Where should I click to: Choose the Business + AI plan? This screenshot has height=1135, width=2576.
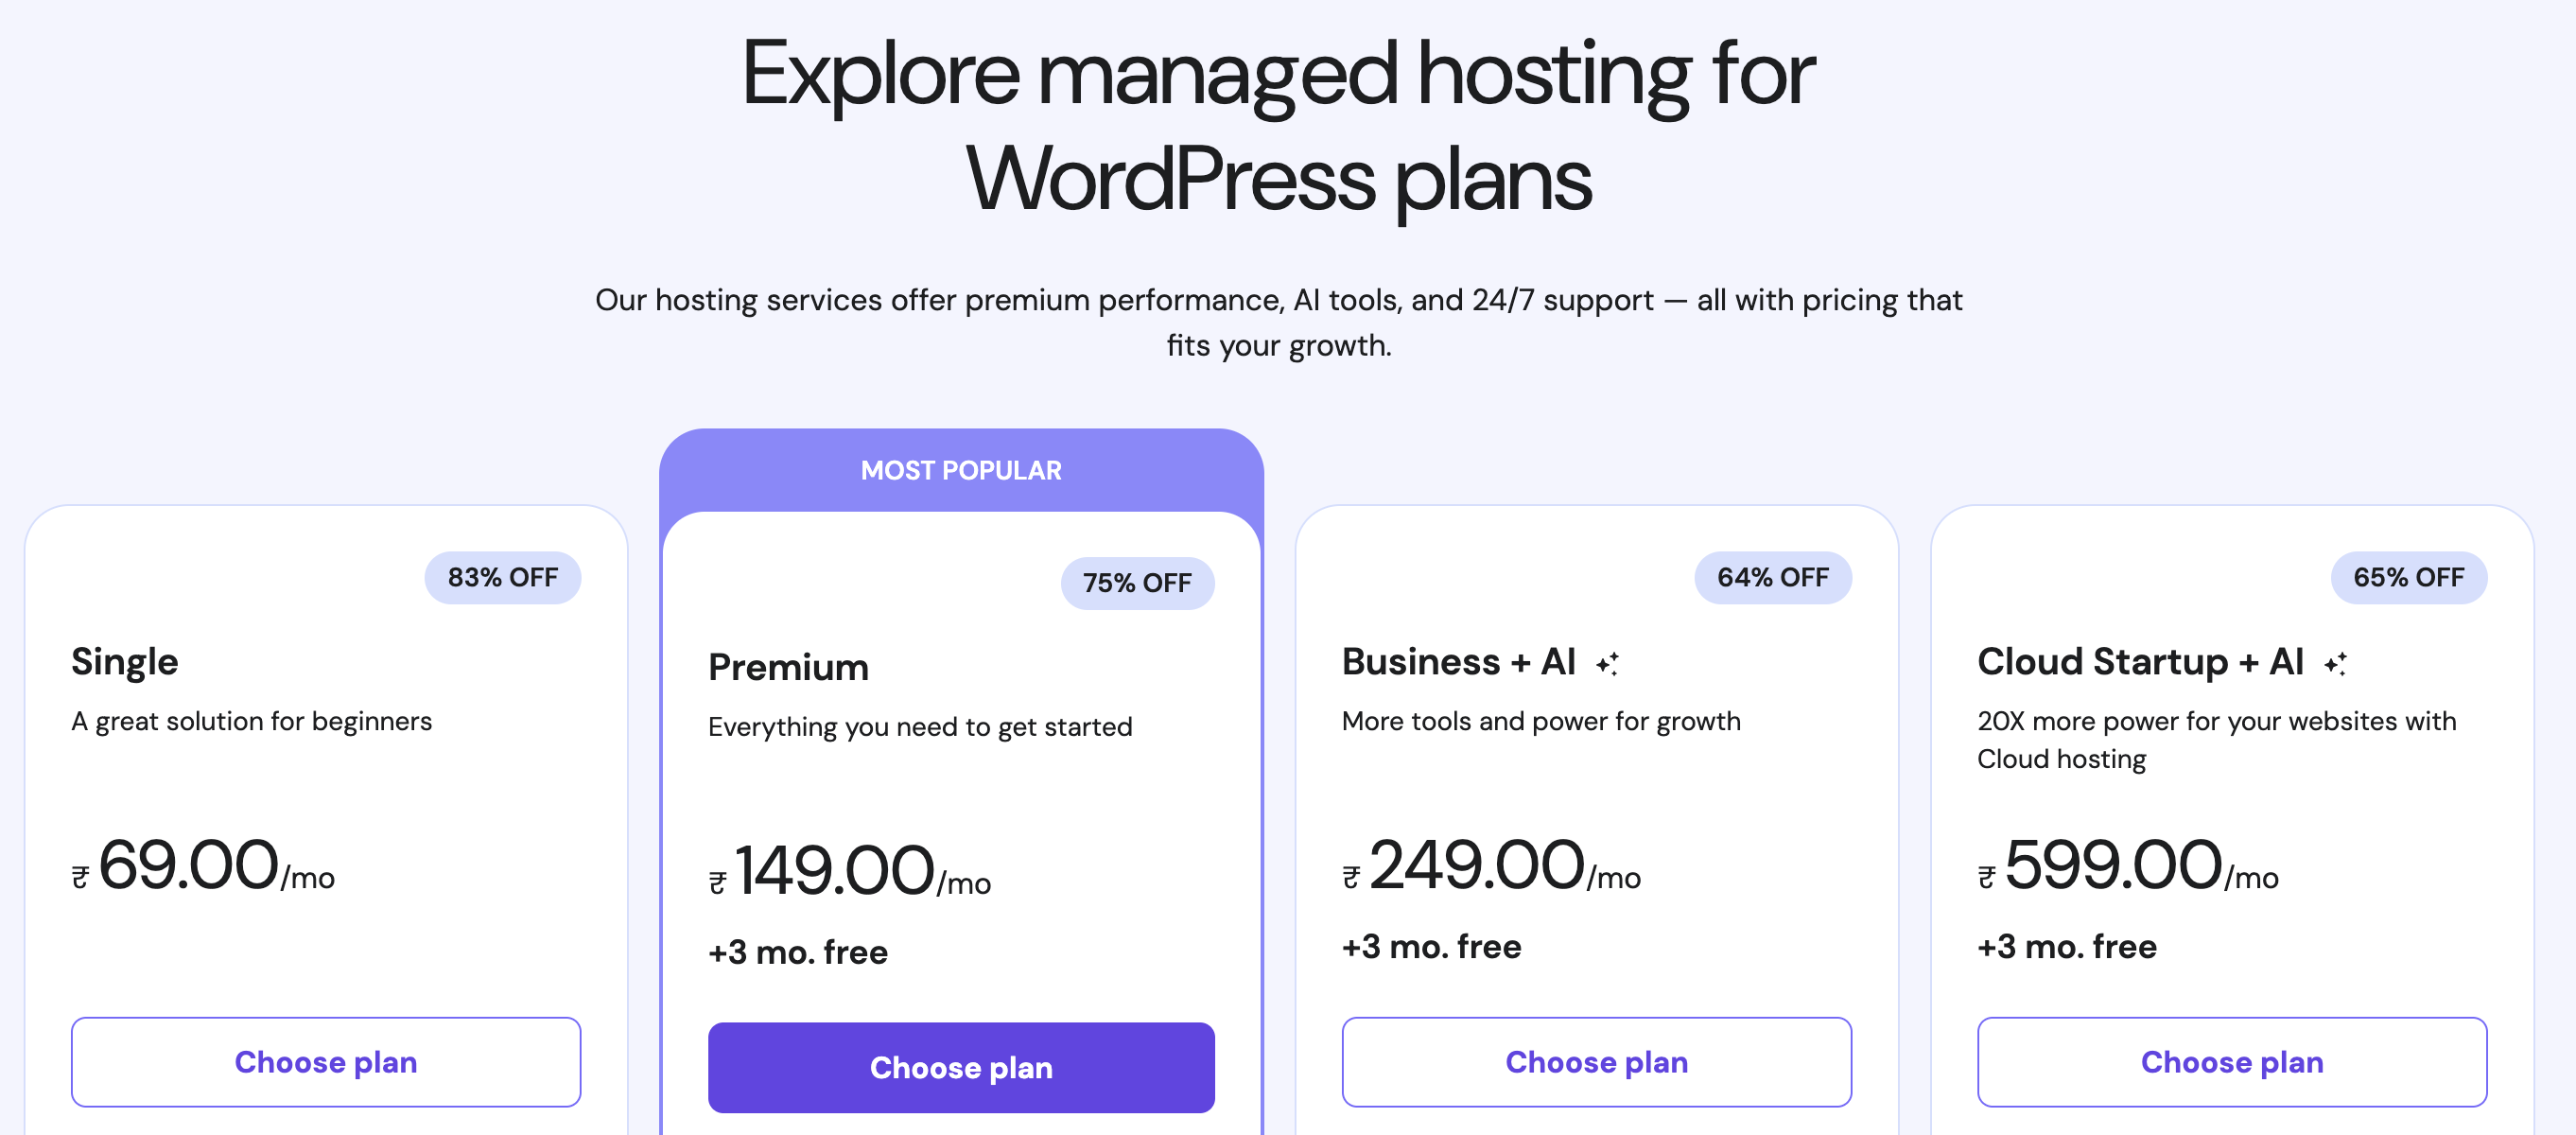(x=1596, y=1062)
